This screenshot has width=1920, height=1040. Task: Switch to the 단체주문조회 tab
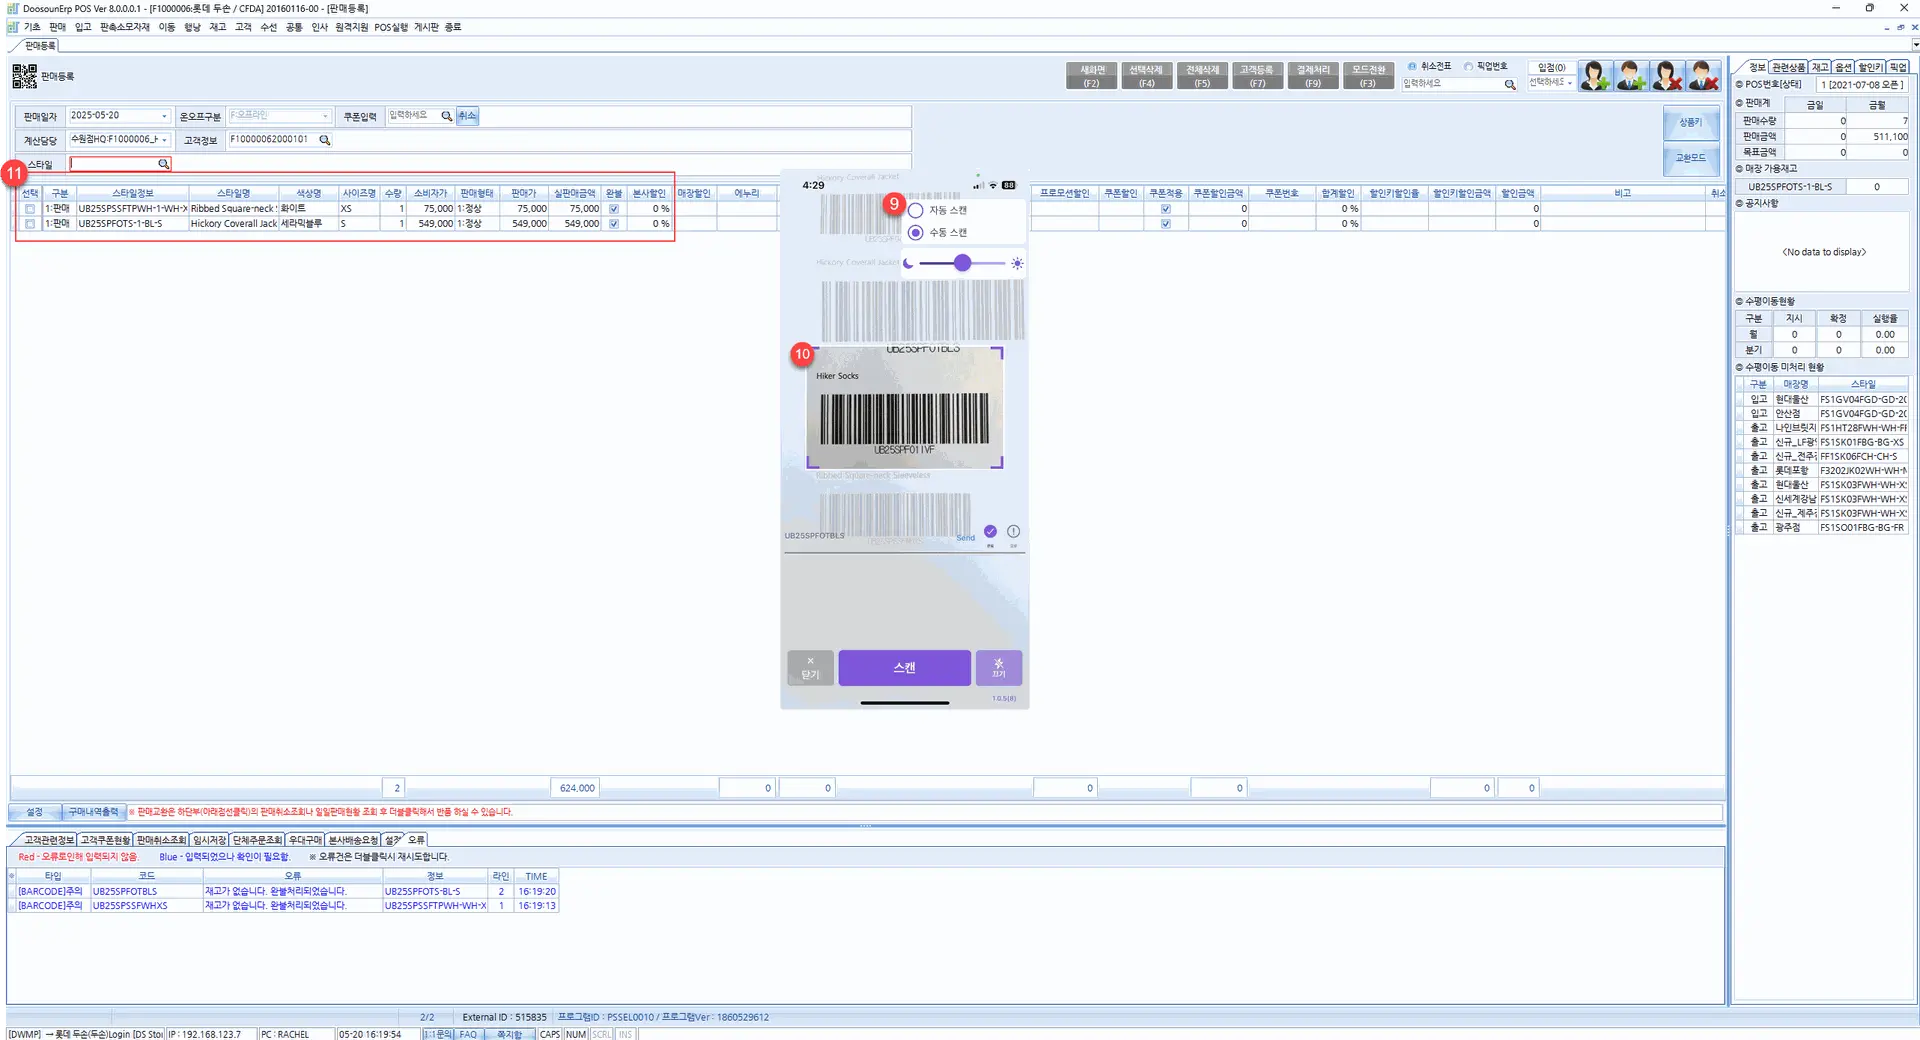[x=258, y=840]
